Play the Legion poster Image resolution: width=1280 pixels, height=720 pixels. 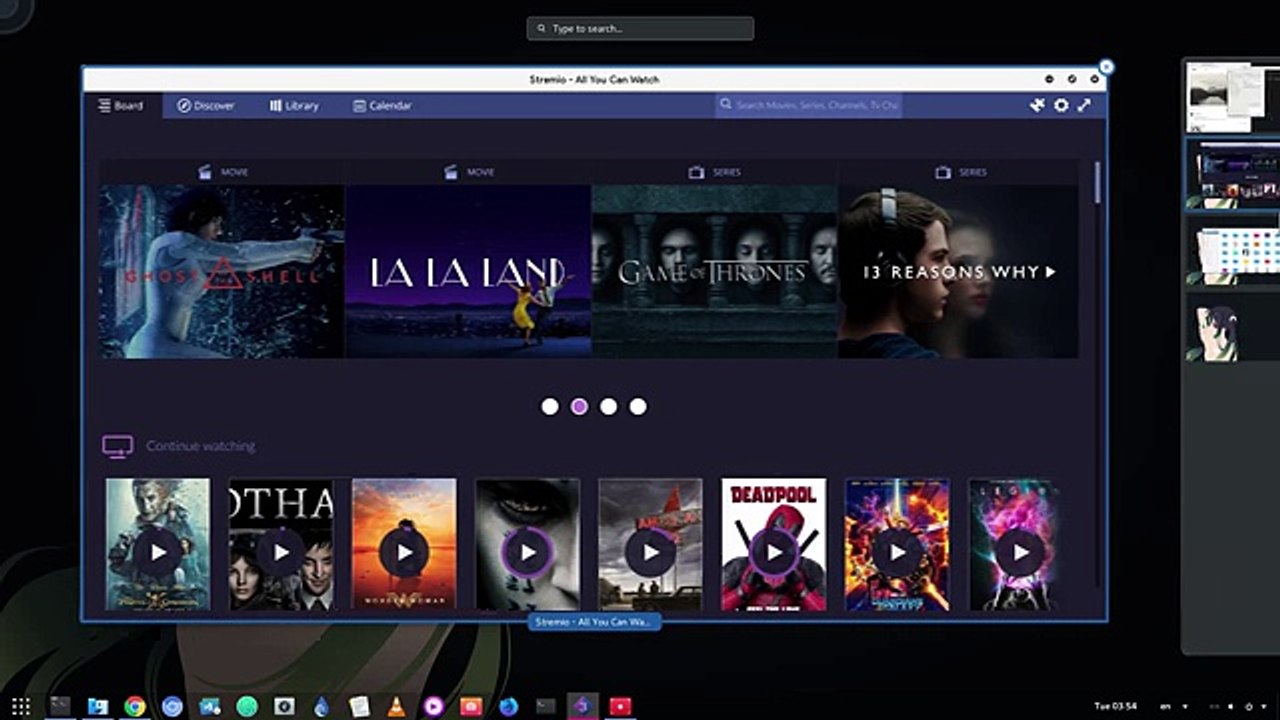[1020, 552]
